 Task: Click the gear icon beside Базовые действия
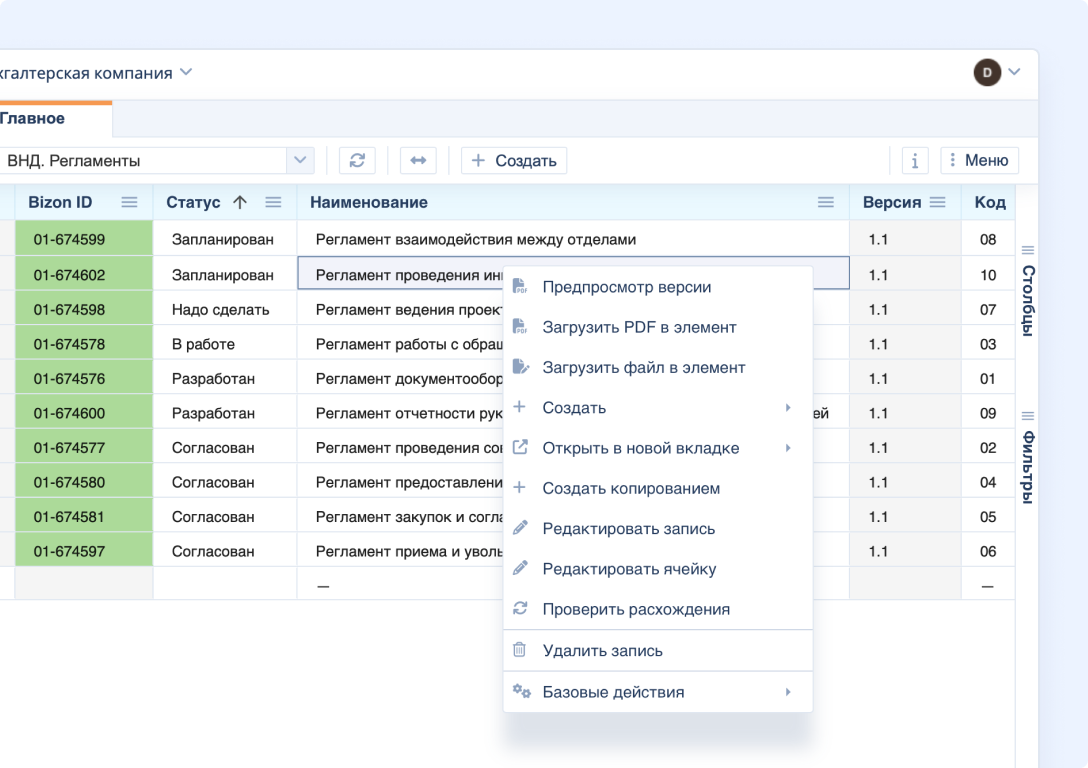[519, 691]
